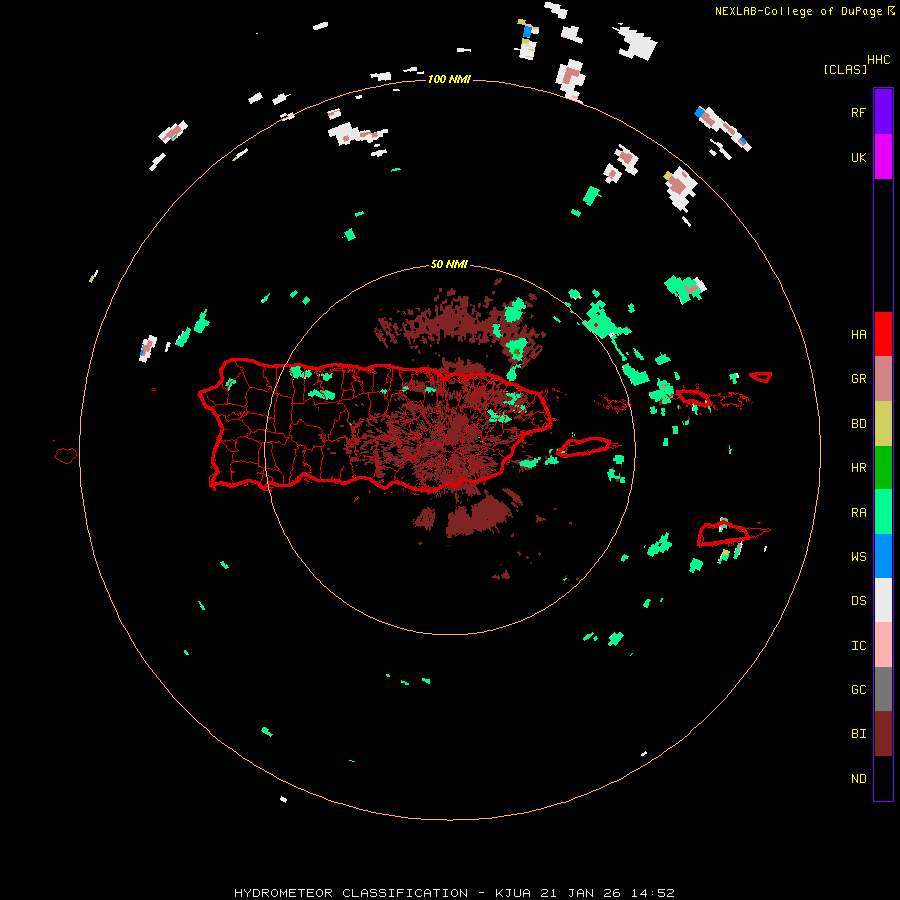Click the "14:52" timestamp text
Viewport: 900px width, 900px height.
[x=652, y=893]
